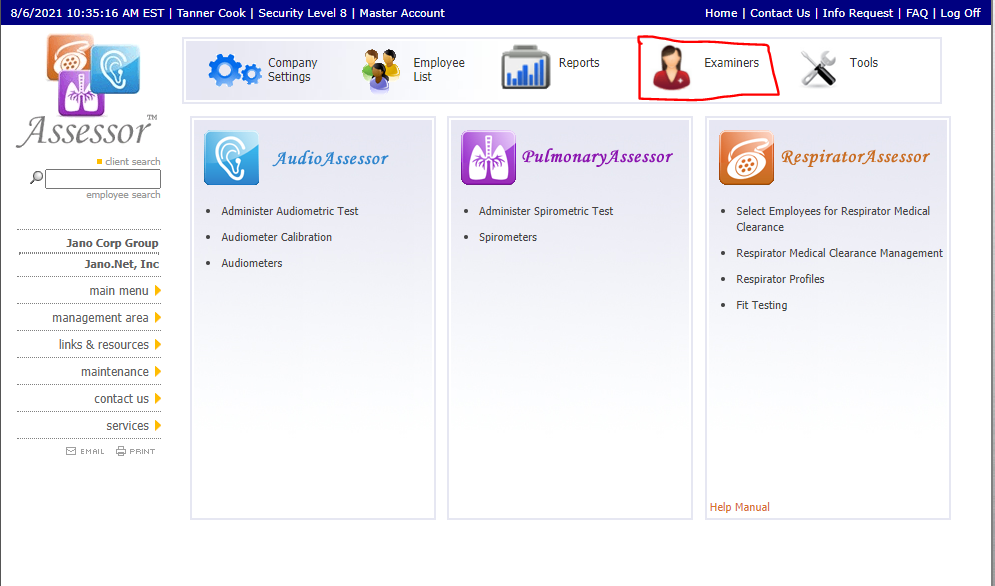Open Administer Audiometric Test
Image resolution: width=995 pixels, height=586 pixels.
tap(289, 211)
